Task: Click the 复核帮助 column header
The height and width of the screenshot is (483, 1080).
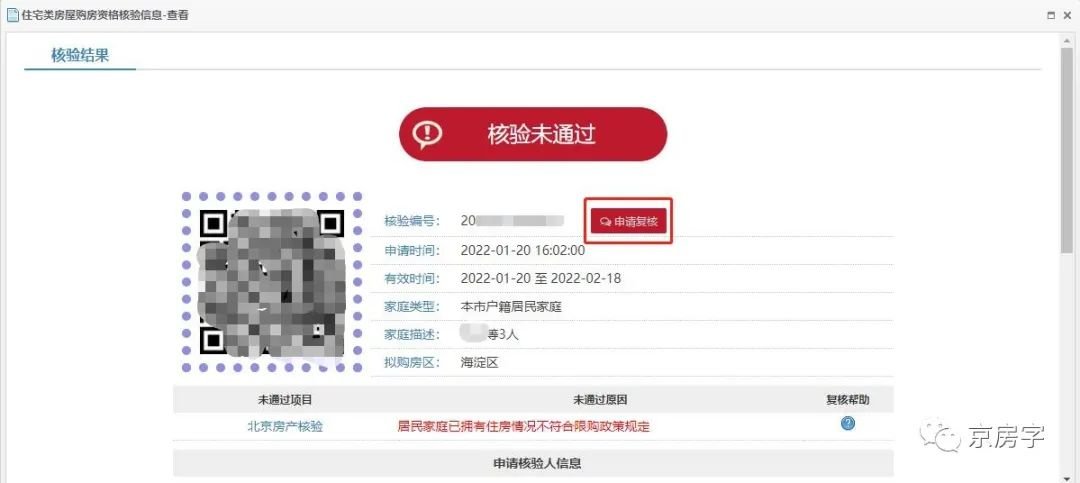Action: (848, 400)
